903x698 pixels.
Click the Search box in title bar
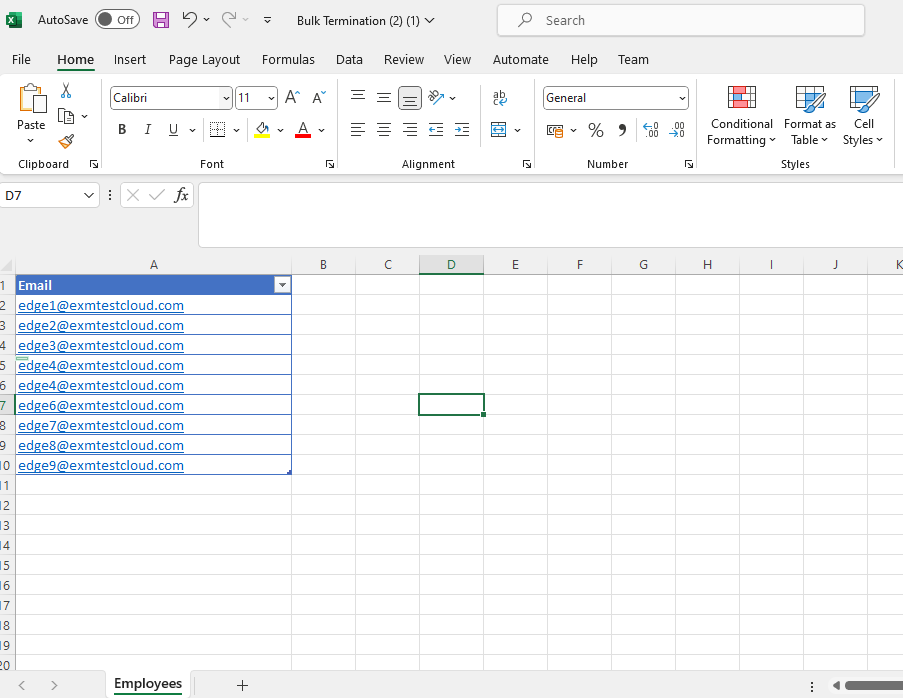click(680, 20)
